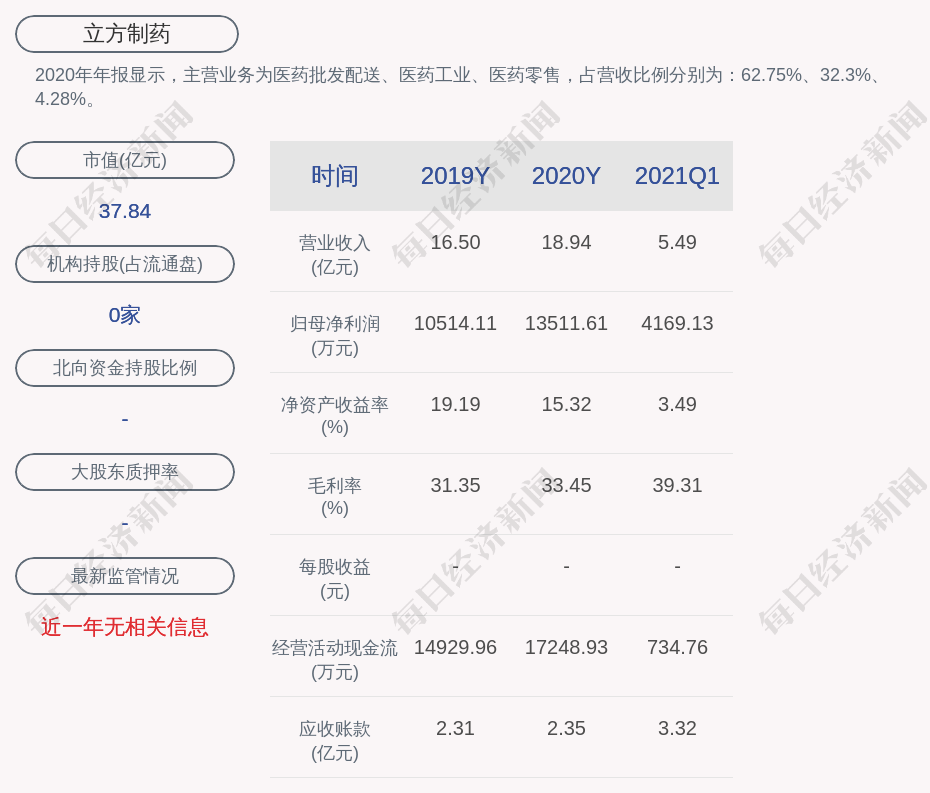Click the 每股收益 (元) row label
930x793 pixels.
coord(335,579)
